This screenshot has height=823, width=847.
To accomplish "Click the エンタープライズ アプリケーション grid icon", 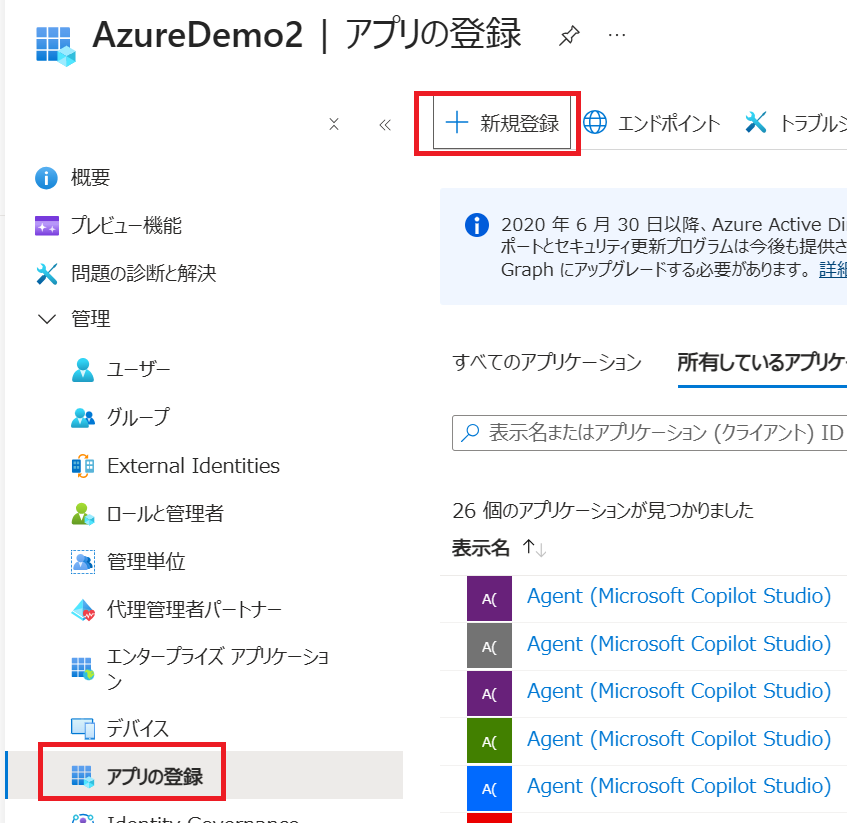I will coord(83,669).
